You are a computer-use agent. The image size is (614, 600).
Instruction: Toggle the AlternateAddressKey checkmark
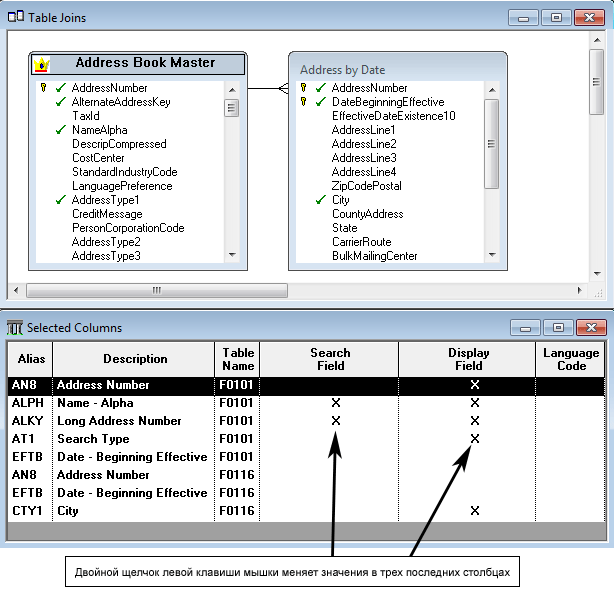coord(61,102)
